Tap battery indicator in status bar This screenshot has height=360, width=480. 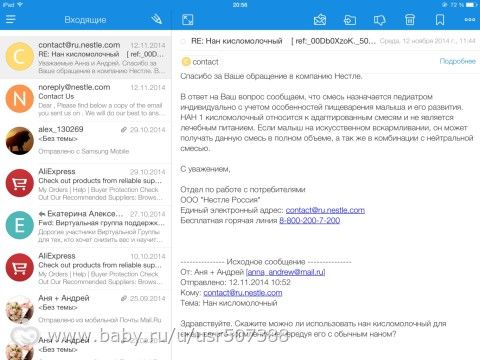[471, 5]
